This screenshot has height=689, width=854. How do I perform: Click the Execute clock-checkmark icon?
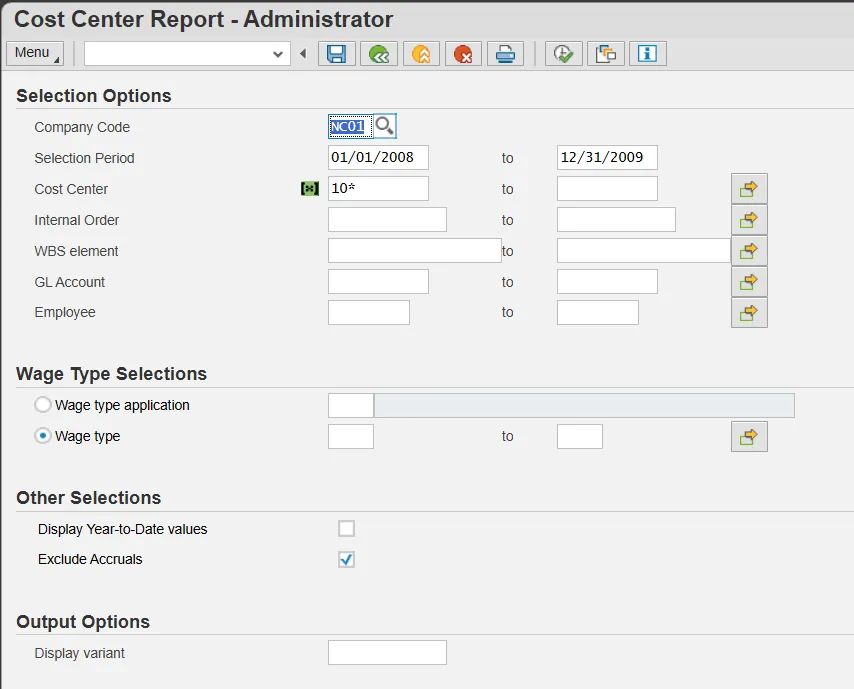pos(563,54)
